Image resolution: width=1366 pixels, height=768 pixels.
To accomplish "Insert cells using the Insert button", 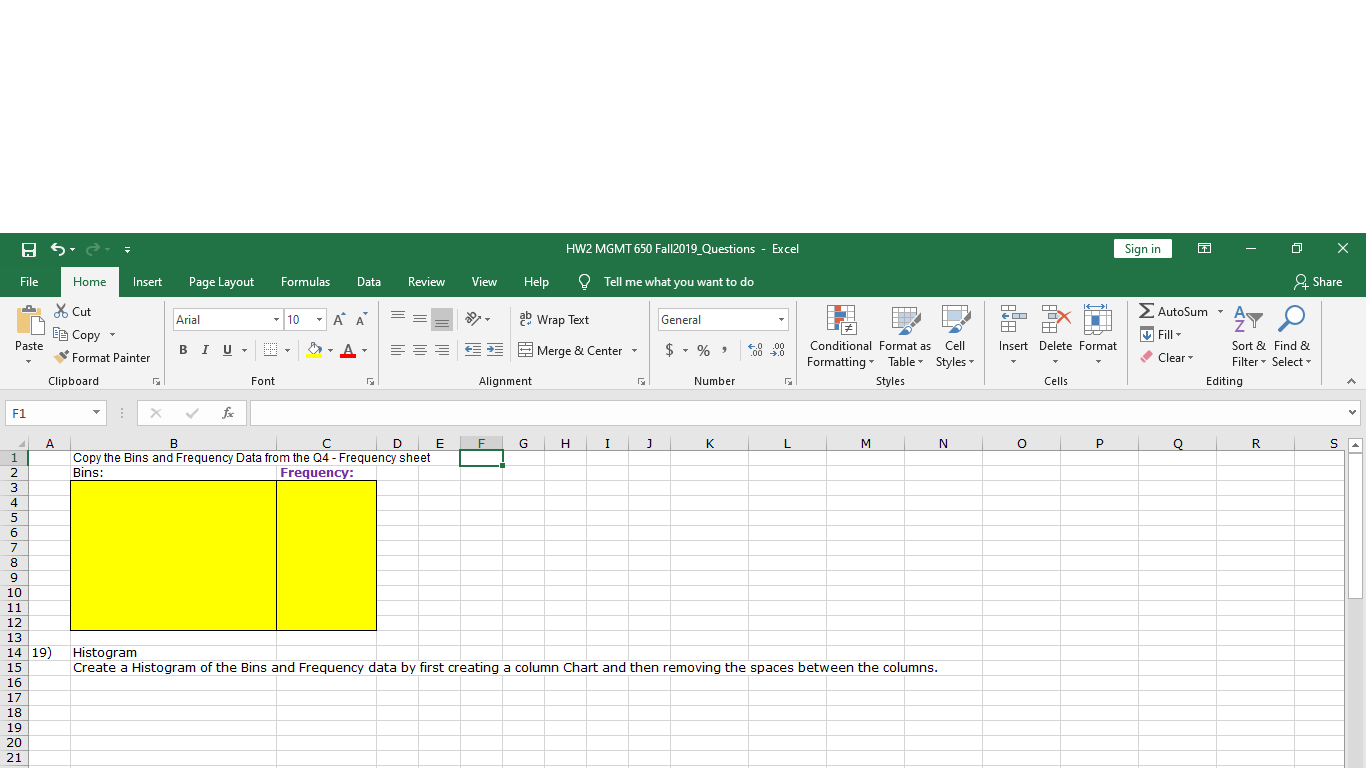I will 1013,334.
